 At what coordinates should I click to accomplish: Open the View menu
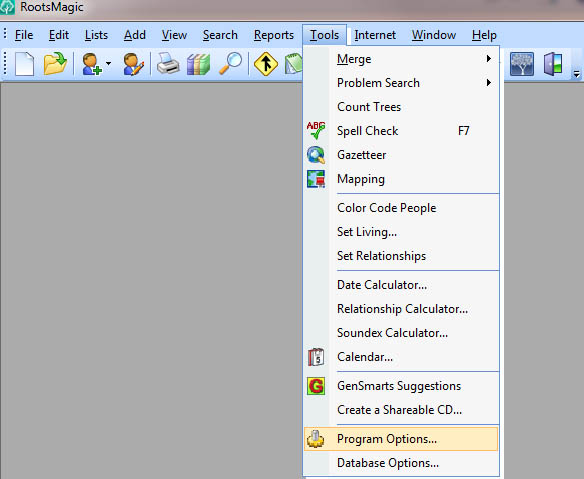[x=174, y=35]
